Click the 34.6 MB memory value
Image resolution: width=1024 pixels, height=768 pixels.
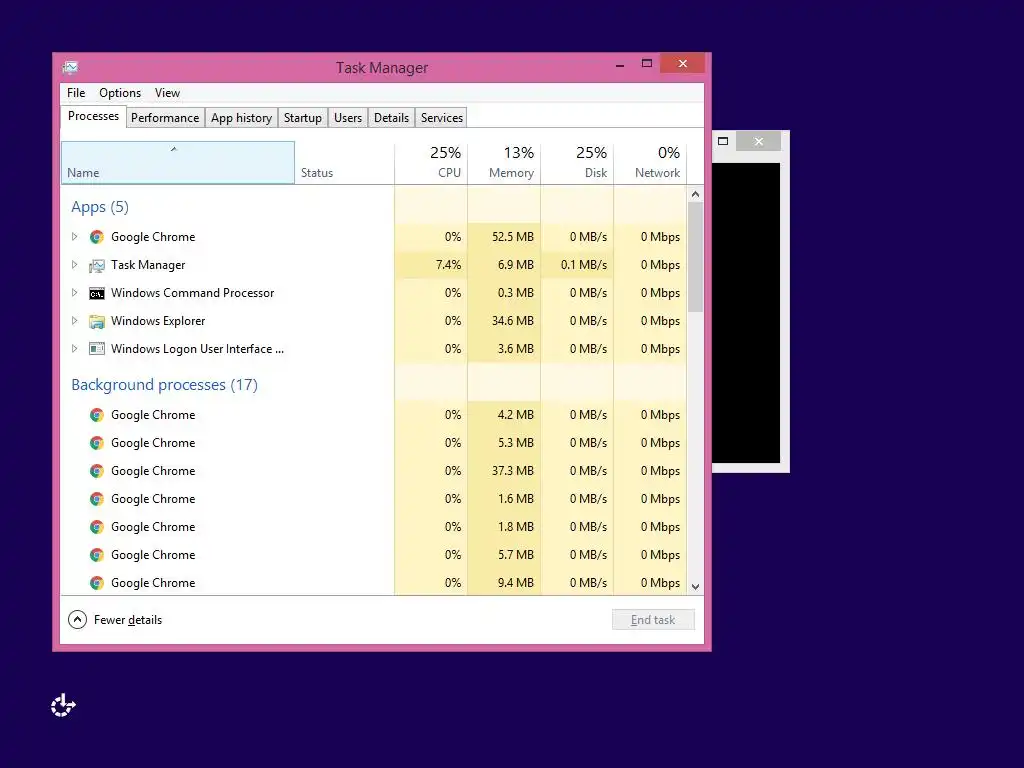513,321
